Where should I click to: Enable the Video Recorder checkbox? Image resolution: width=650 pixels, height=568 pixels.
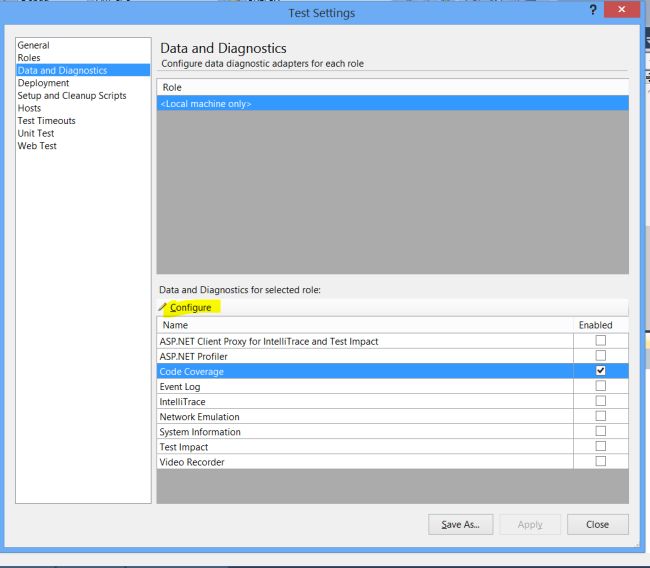pyautogui.click(x=600, y=461)
